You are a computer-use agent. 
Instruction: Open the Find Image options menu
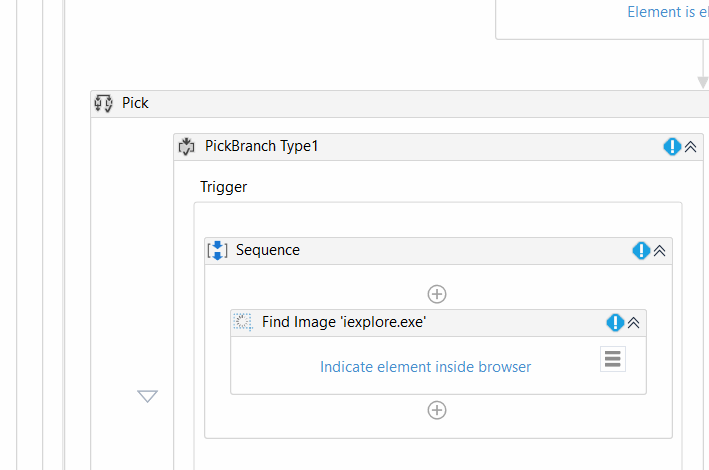coord(613,359)
